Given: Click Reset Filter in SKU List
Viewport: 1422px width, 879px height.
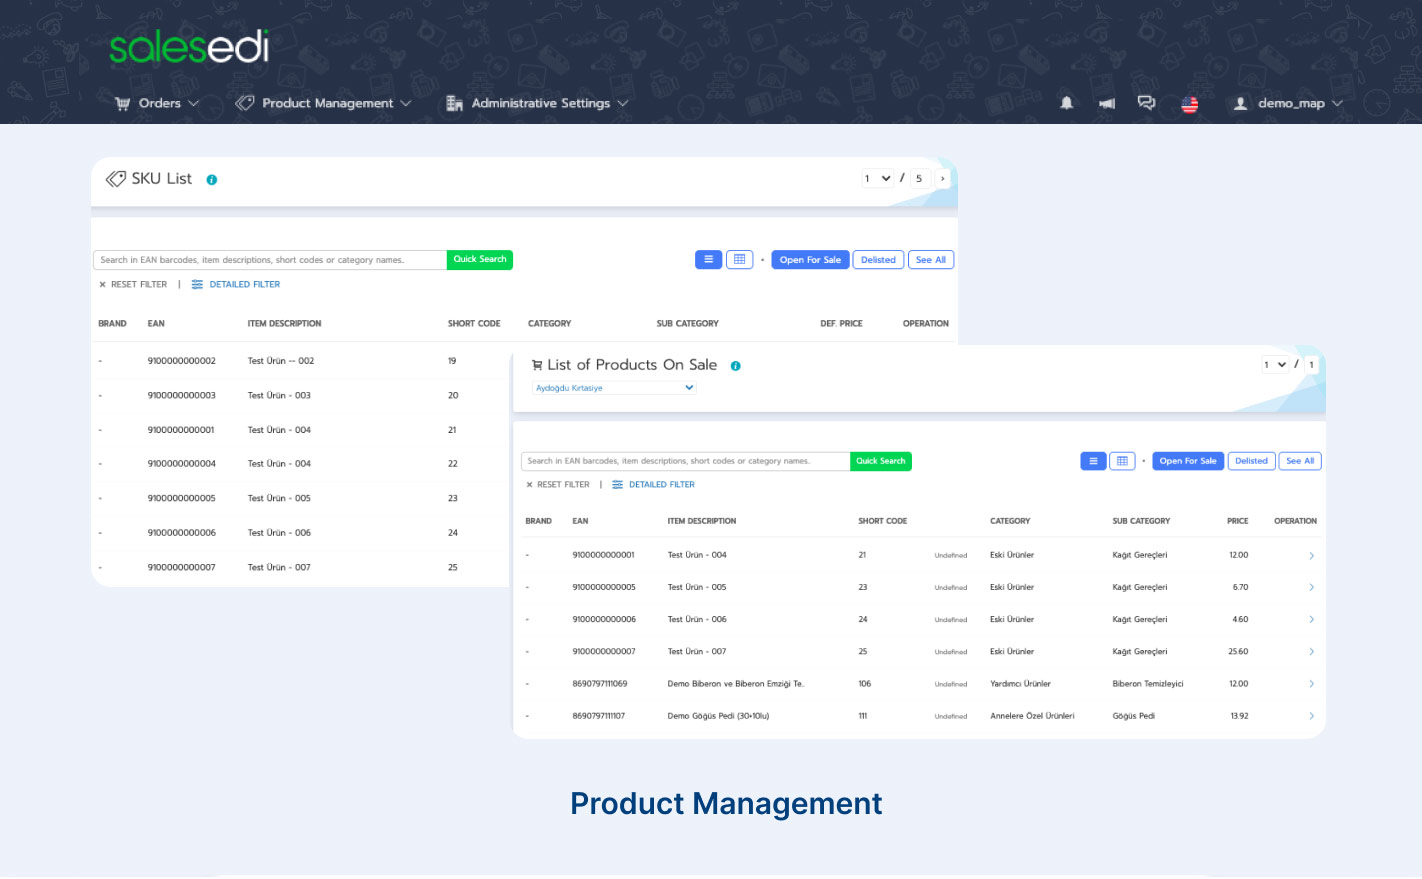Looking at the screenshot, I should pyautogui.click(x=133, y=285).
